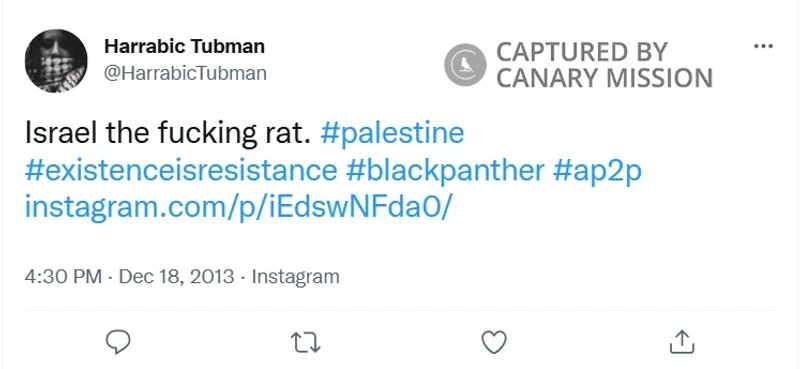Screen dimensions: 800x369
Task: Follow the #palestine hashtag
Action: [392, 133]
